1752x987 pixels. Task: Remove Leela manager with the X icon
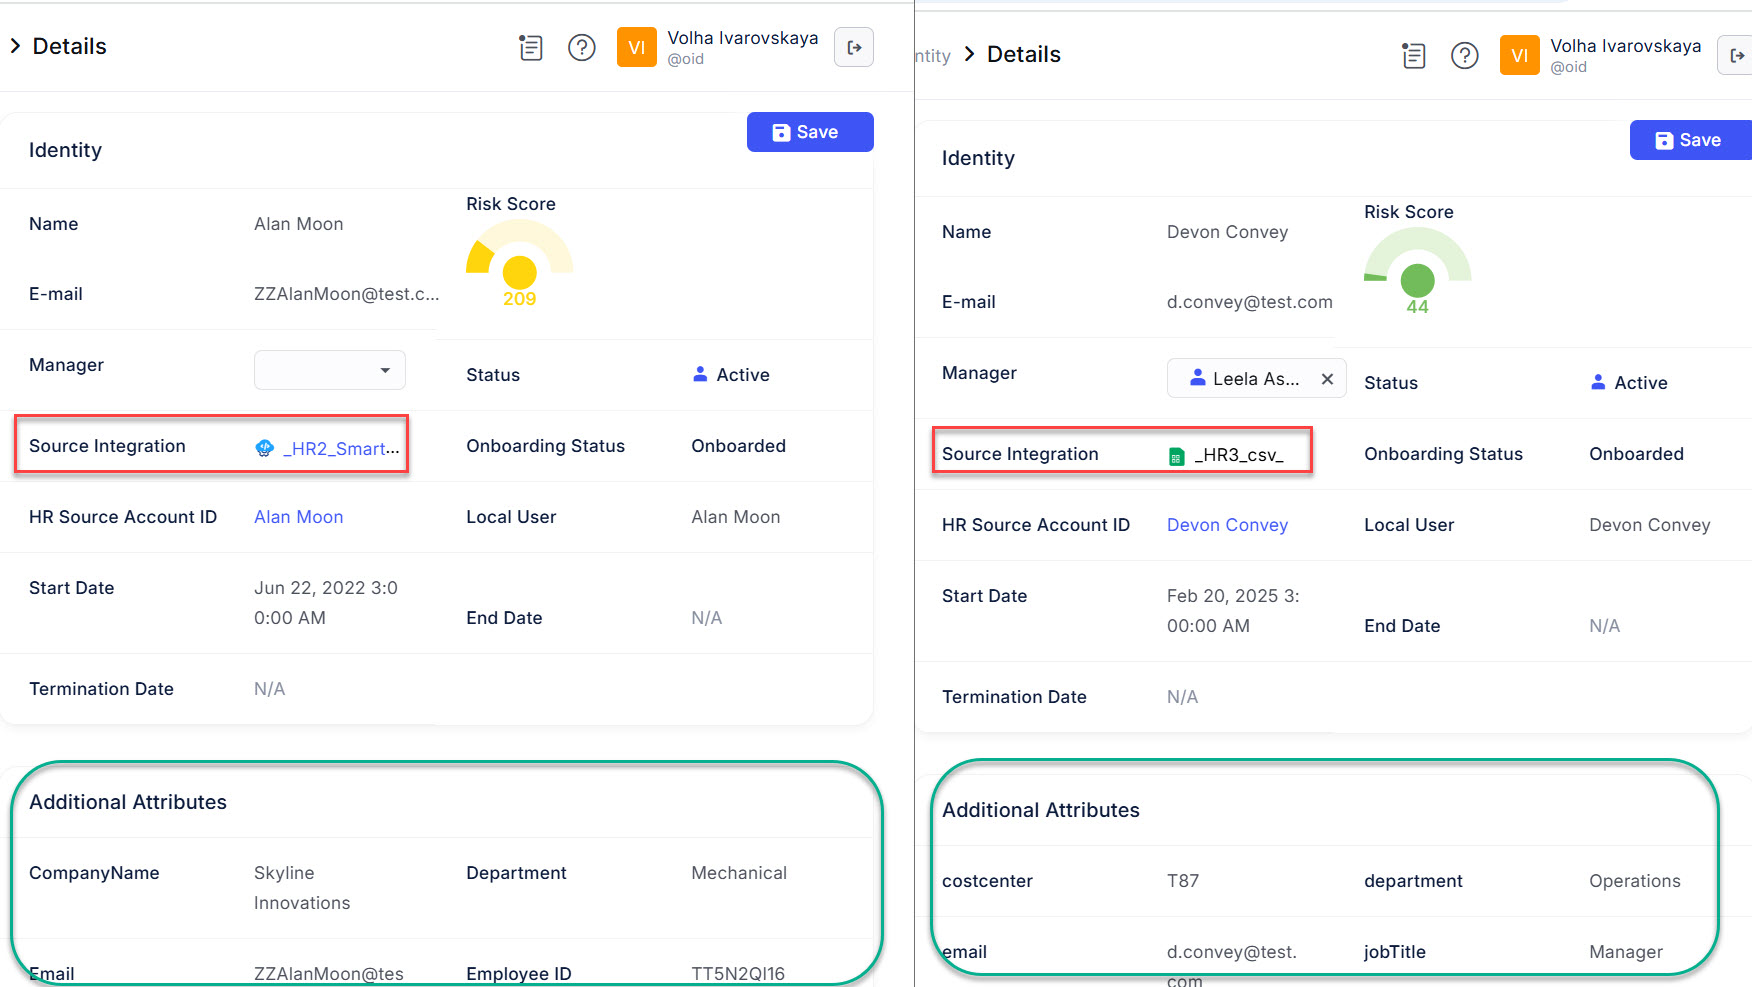[1327, 379]
